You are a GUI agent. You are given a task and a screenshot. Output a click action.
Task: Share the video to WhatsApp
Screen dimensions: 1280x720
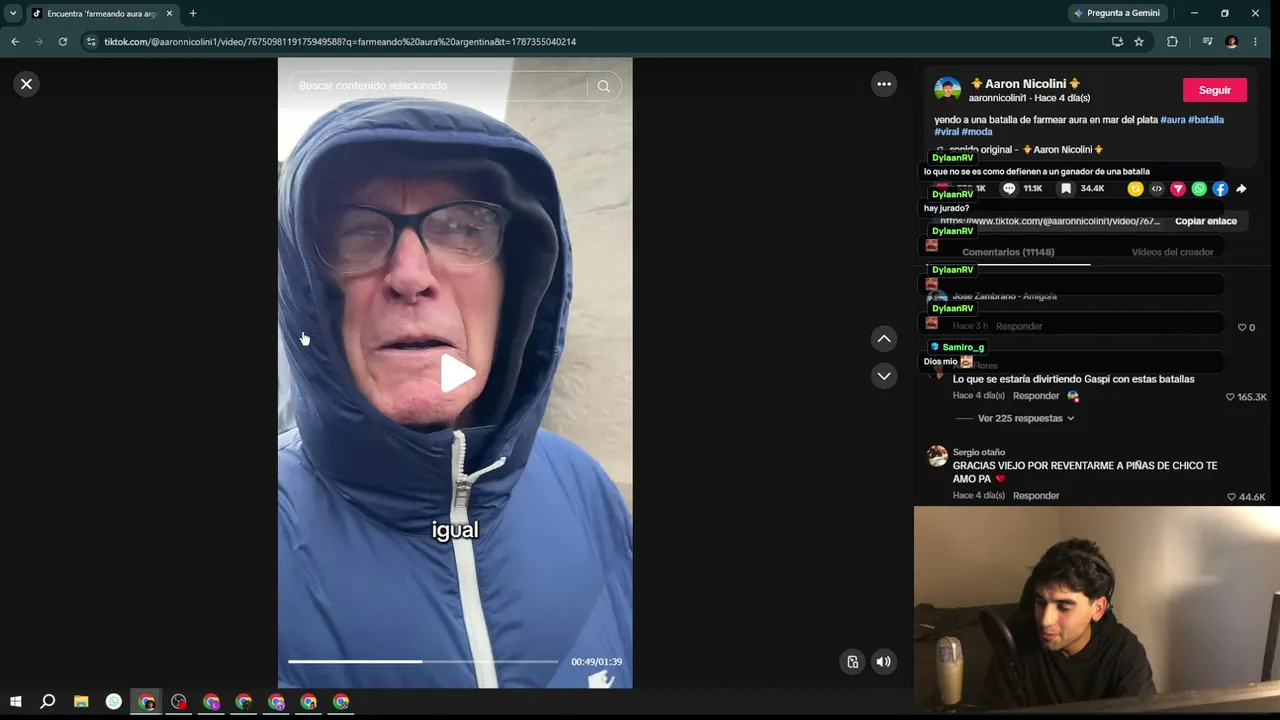tap(1199, 189)
